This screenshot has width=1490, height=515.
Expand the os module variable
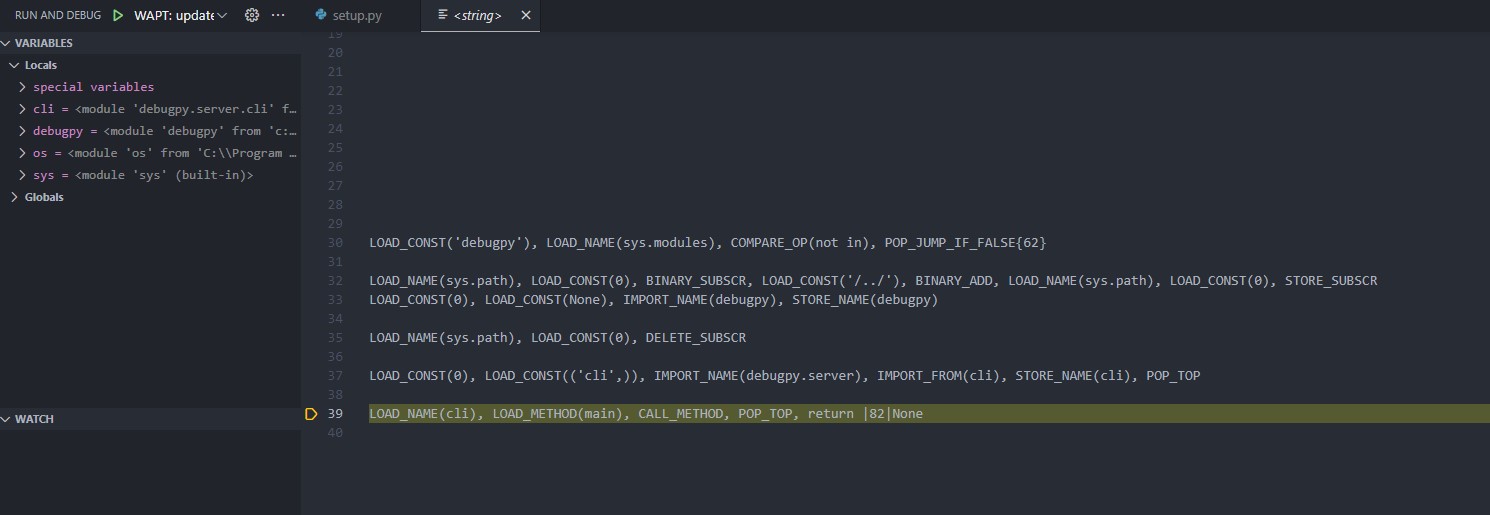tap(23, 153)
